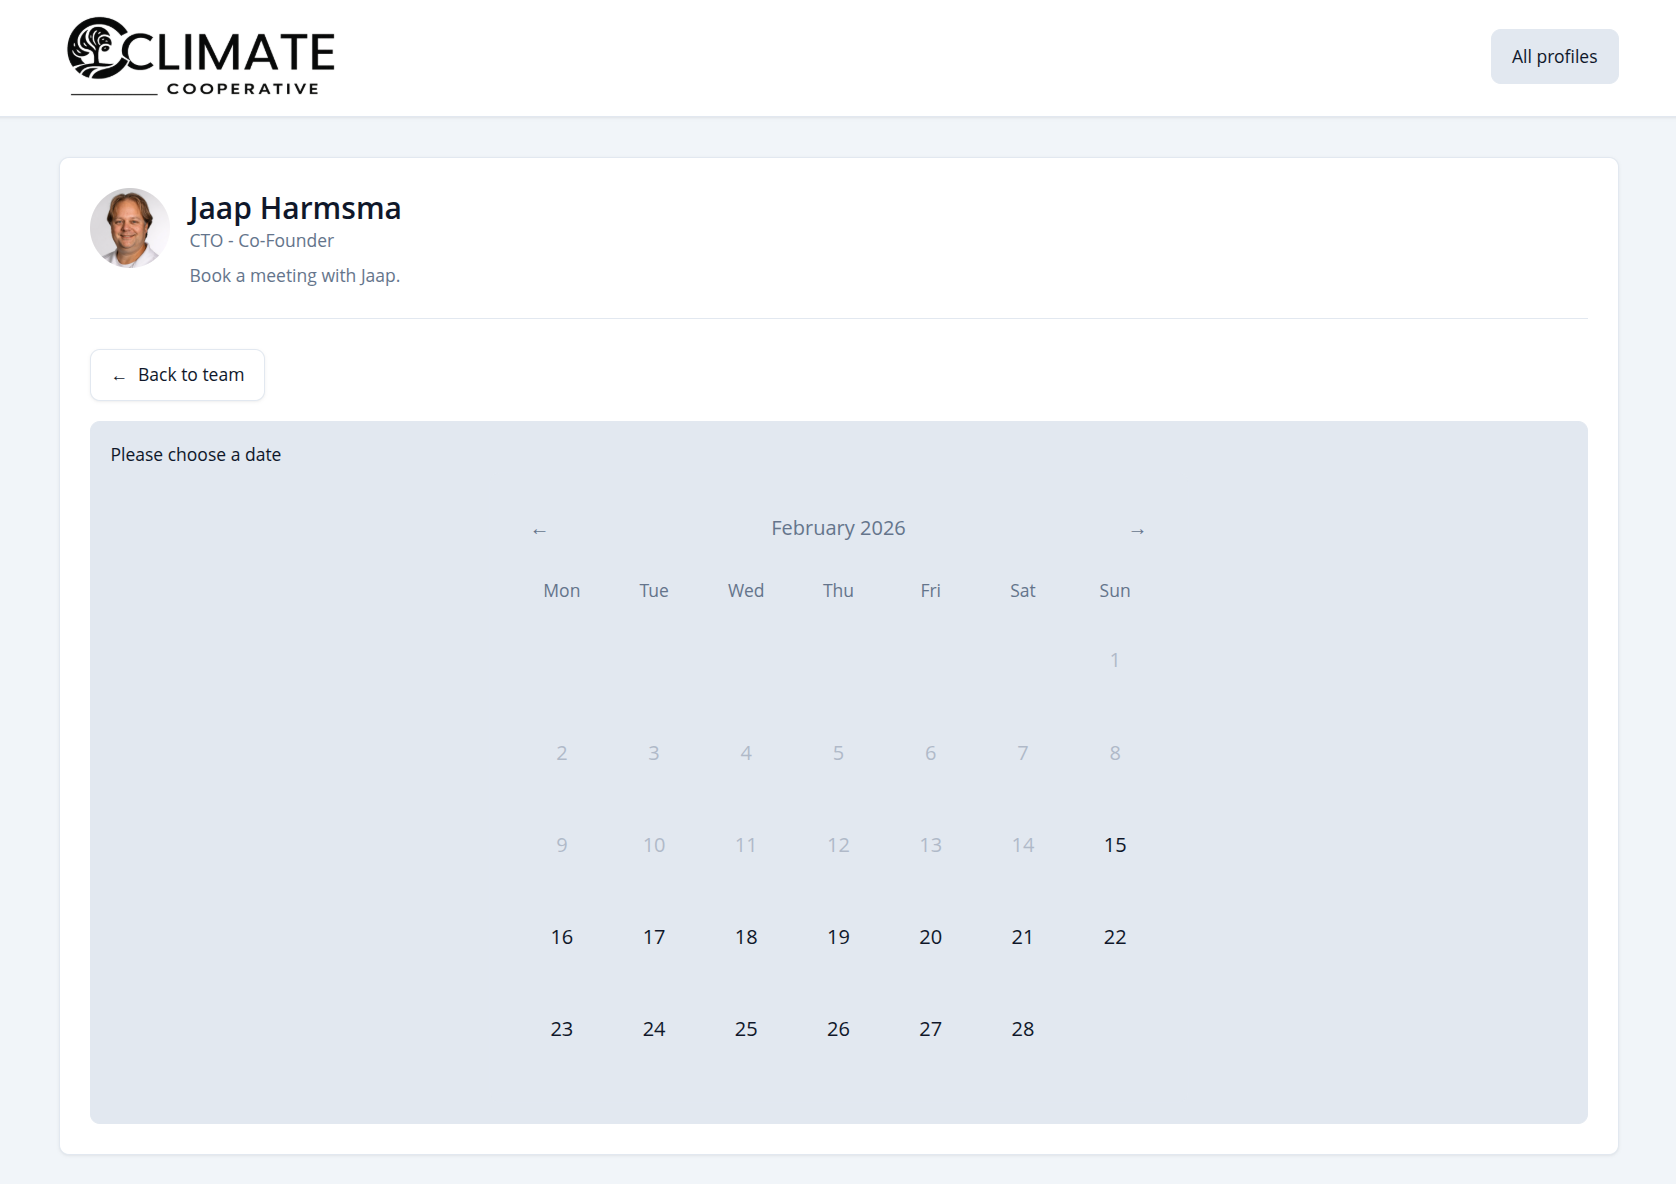The width and height of the screenshot is (1676, 1184).
Task: Choose Tuesday, February 17
Action: coord(654,937)
